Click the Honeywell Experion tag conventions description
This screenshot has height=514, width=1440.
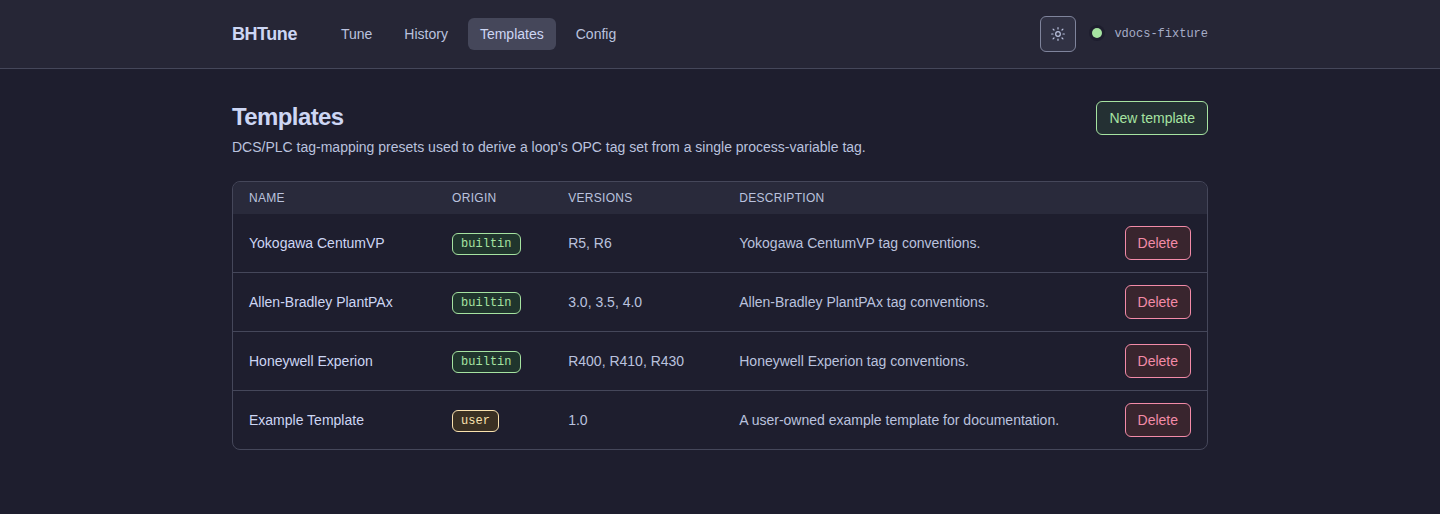(x=854, y=361)
